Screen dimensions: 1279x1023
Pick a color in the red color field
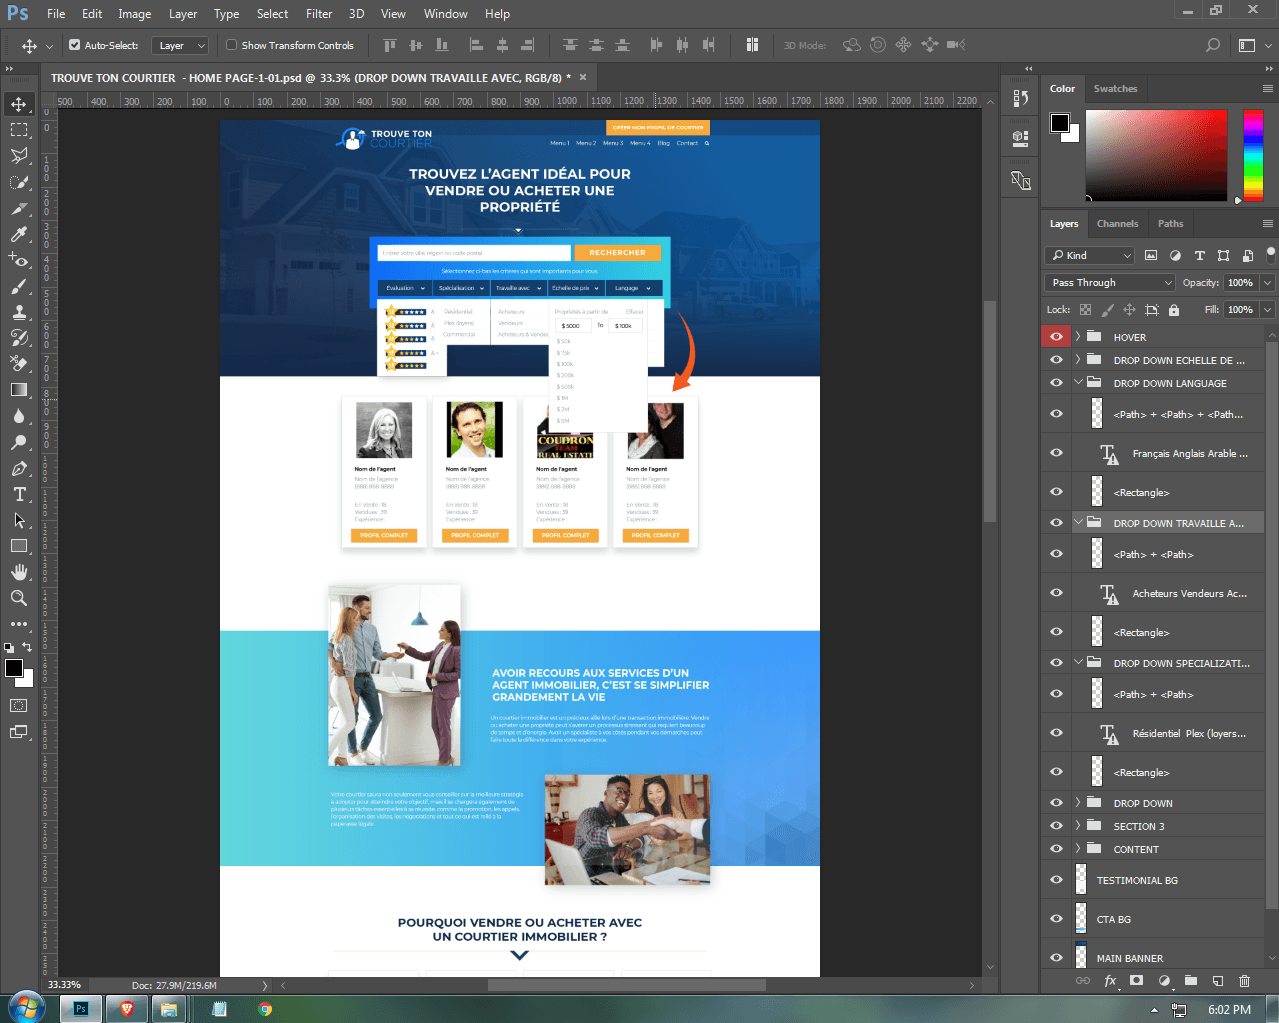click(1157, 155)
